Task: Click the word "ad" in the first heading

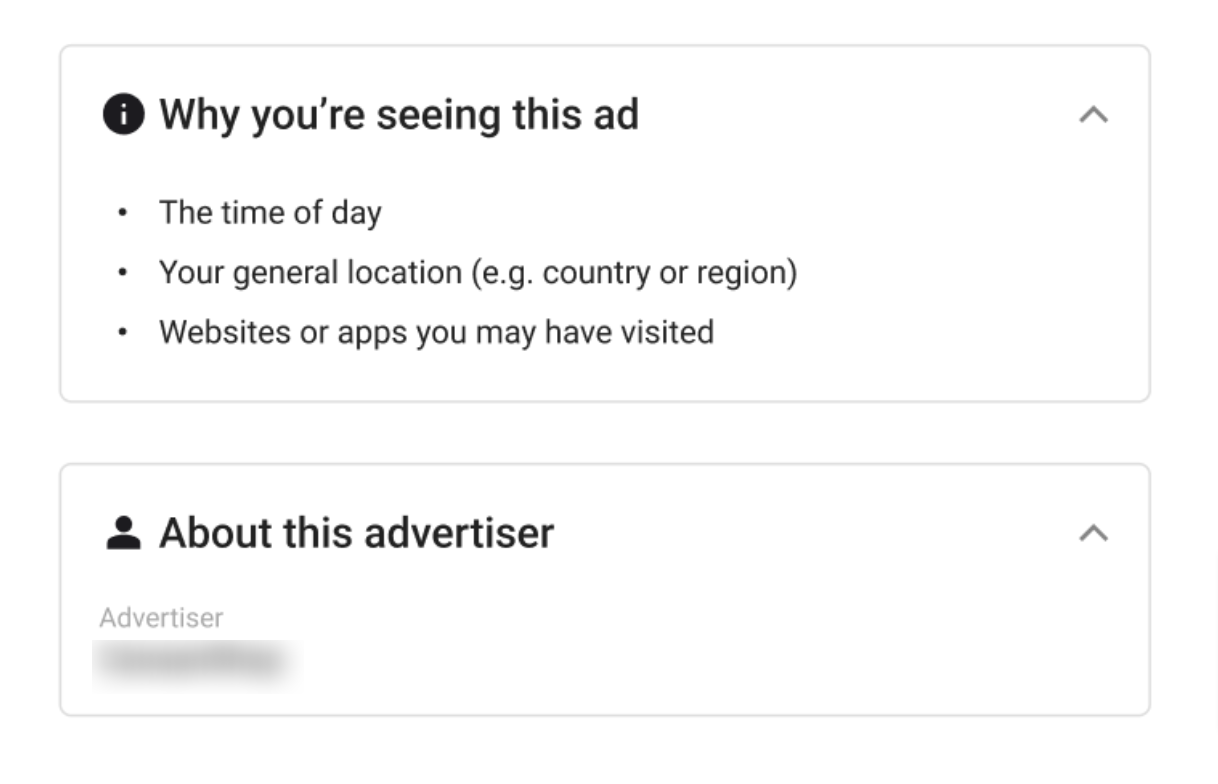Action: pos(615,115)
